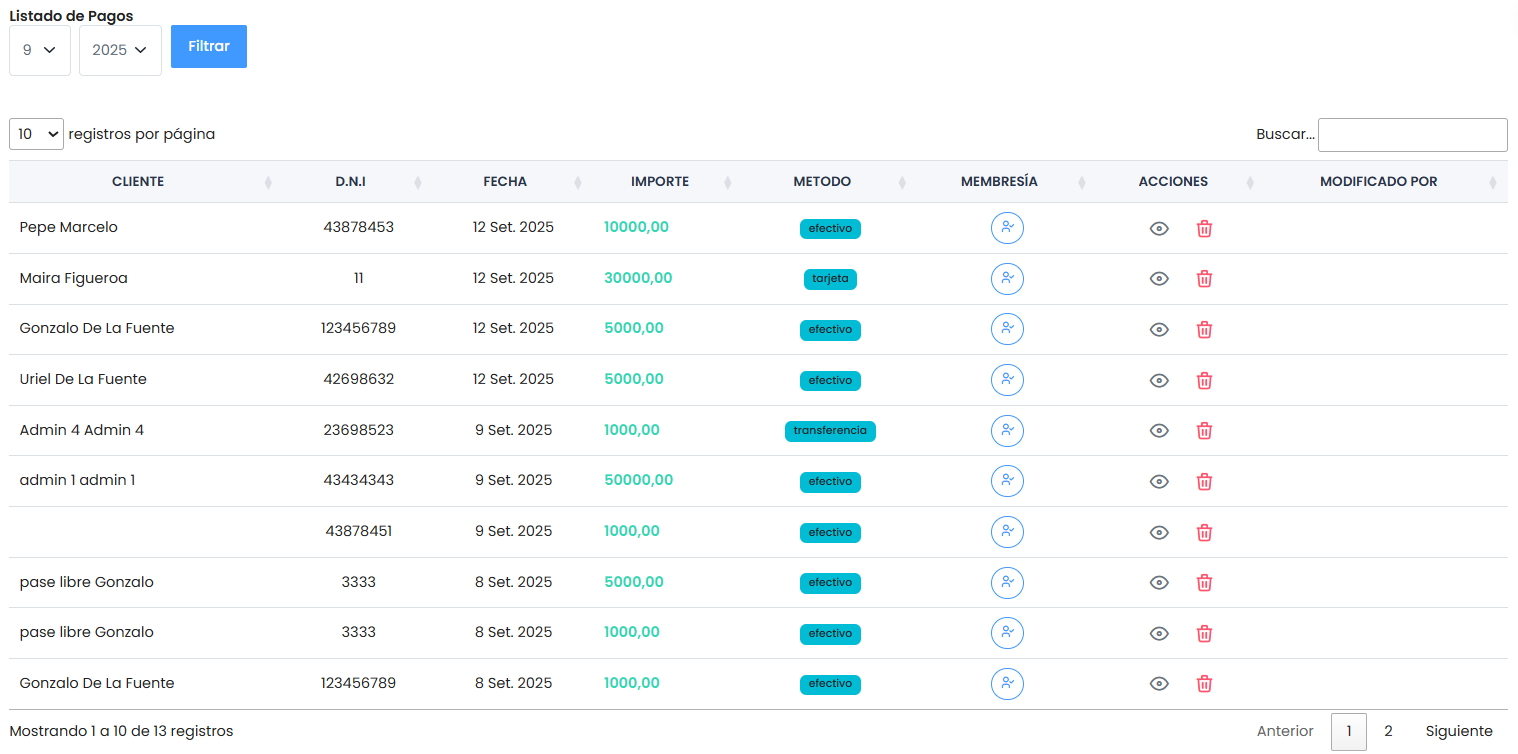1518x754 pixels.
Task: Click the Filtrar button
Action: tap(209, 47)
